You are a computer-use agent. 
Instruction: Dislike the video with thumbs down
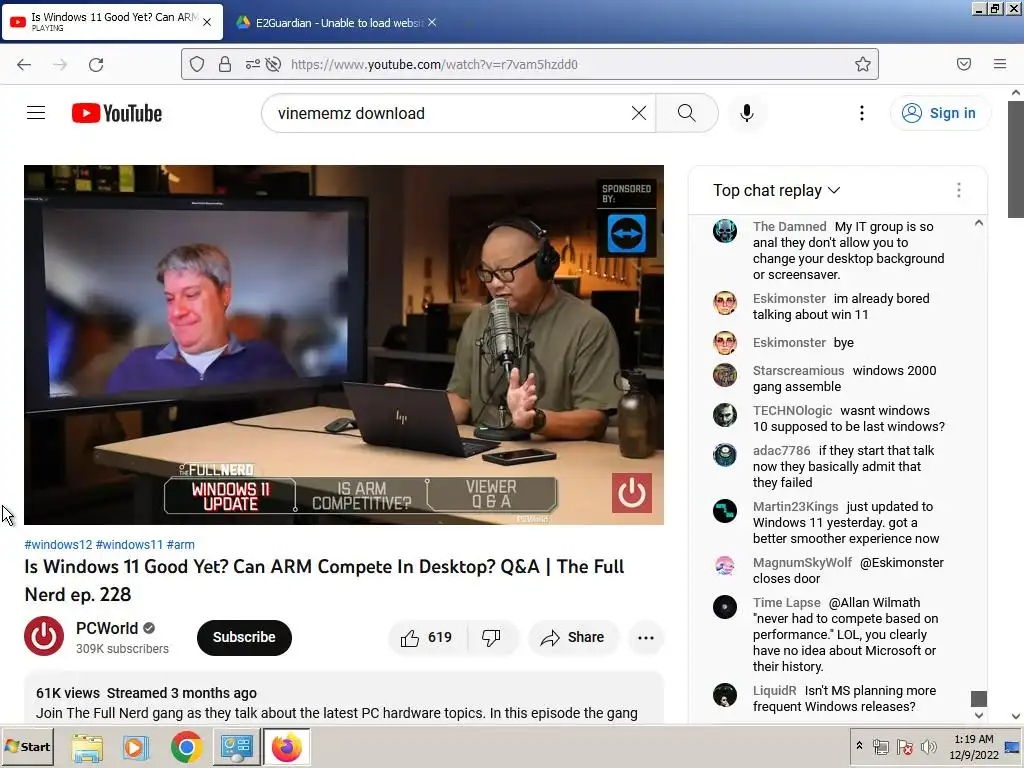click(x=492, y=637)
